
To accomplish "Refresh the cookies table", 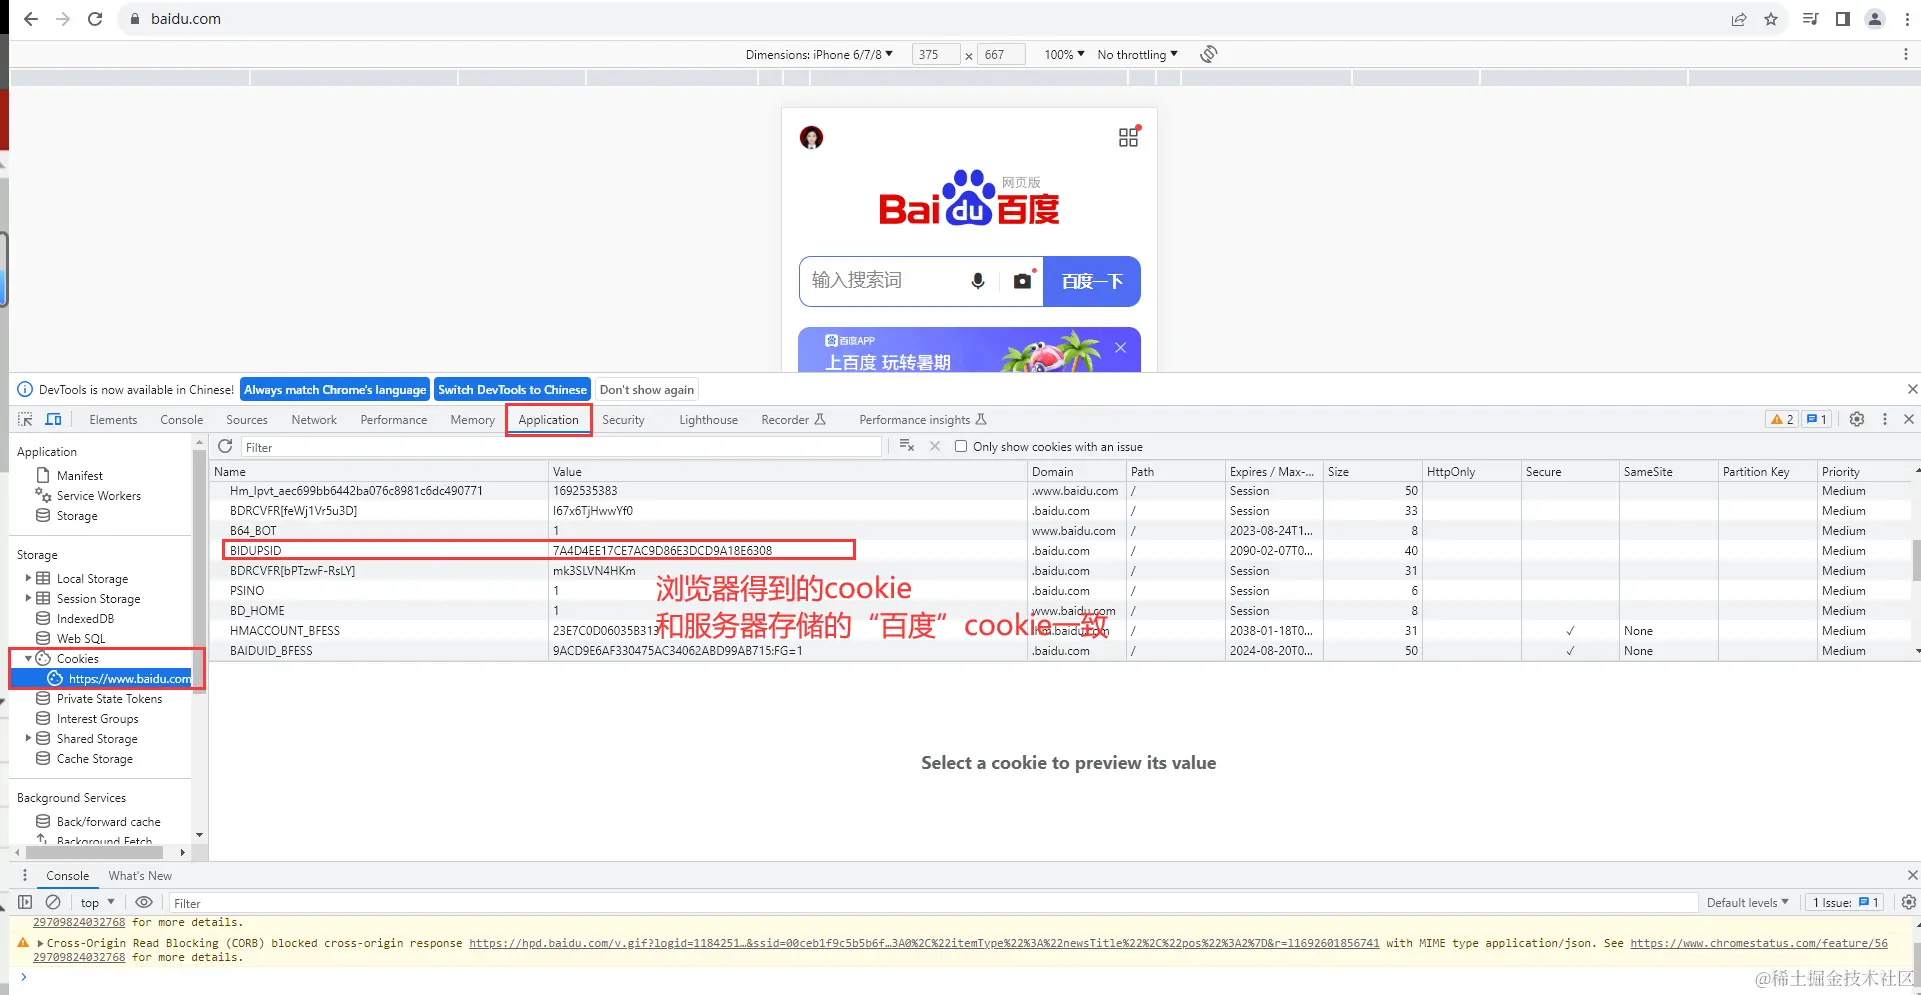I will click(x=225, y=446).
